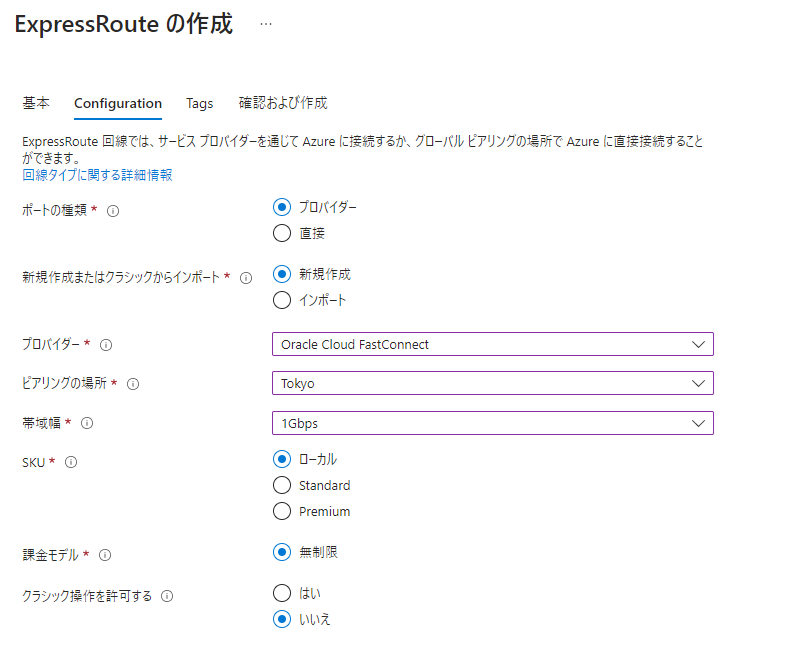Click info icon beside プロバイダー label
Image resolution: width=789 pixels, height=667 pixels.
106,345
